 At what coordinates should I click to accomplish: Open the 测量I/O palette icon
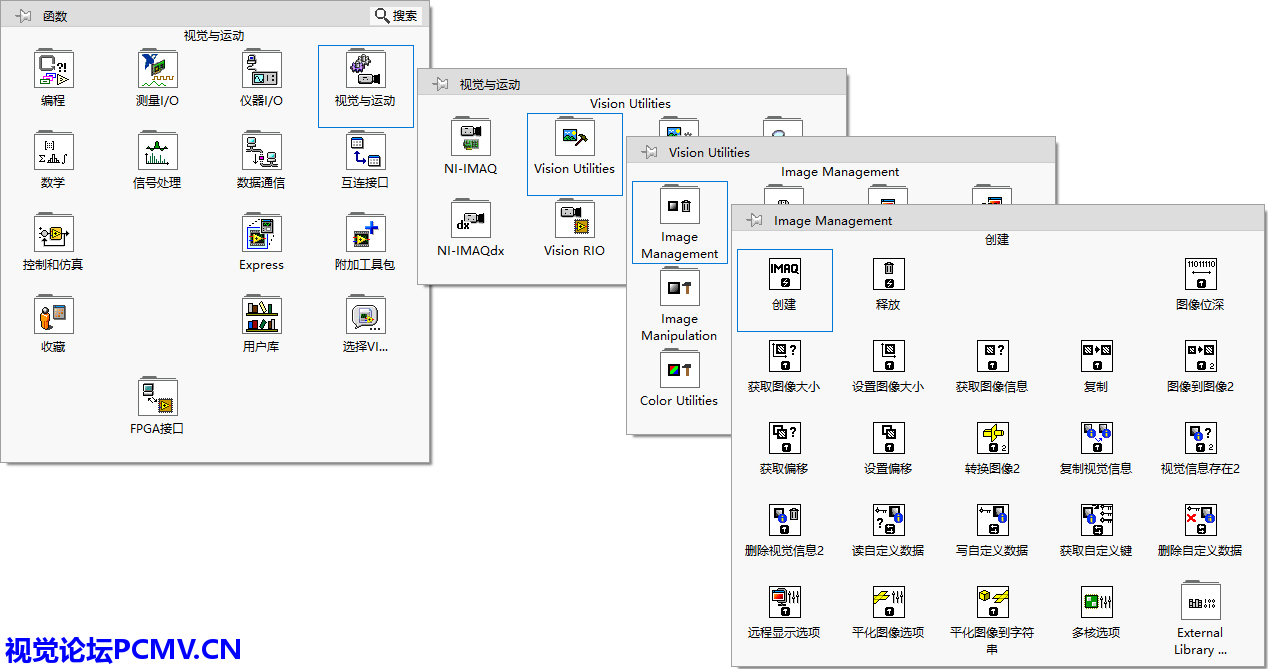pyautogui.click(x=157, y=69)
